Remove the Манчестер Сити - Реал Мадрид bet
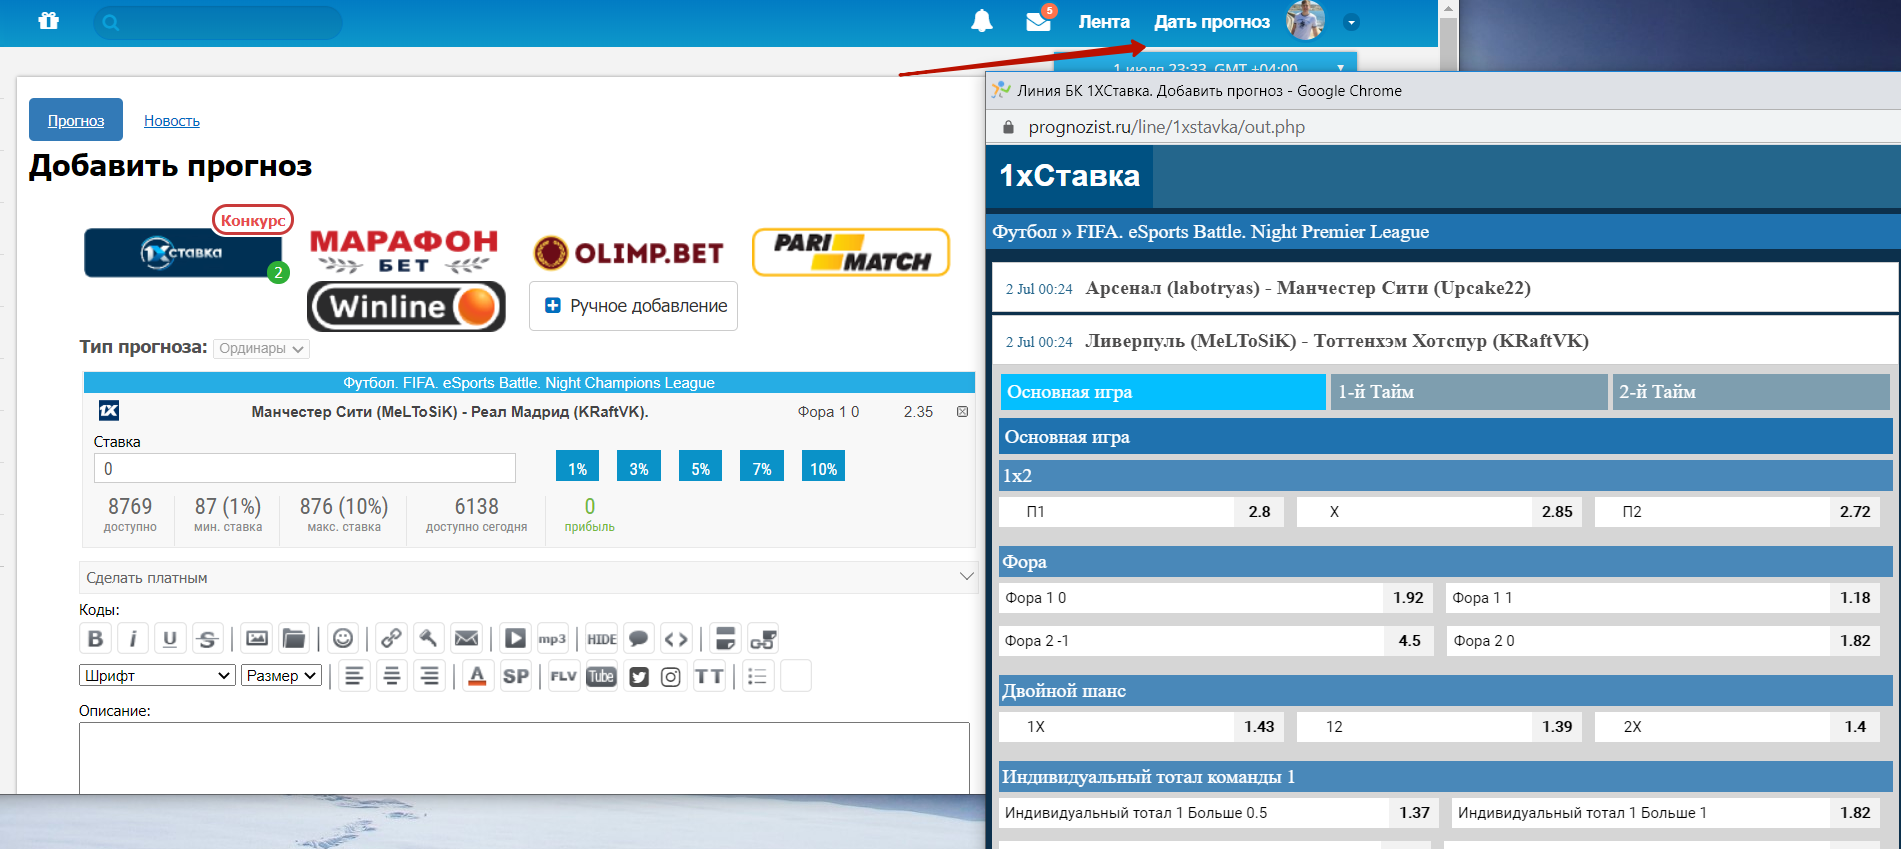1901x849 pixels. (962, 412)
